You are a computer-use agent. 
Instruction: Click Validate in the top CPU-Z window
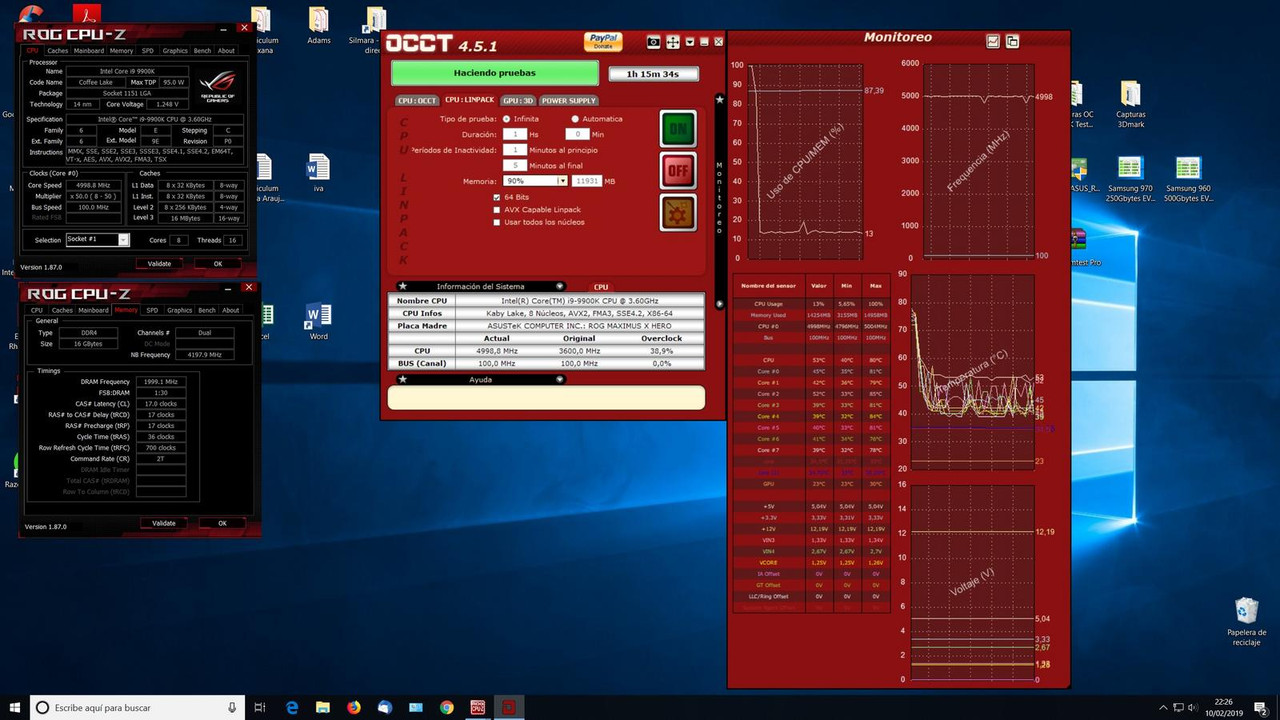pos(159,264)
